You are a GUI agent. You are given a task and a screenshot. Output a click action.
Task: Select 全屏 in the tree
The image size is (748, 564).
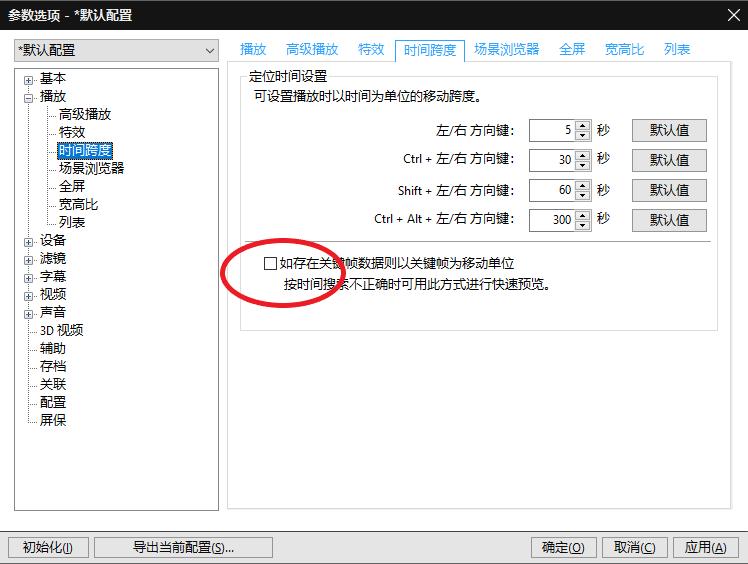72,186
